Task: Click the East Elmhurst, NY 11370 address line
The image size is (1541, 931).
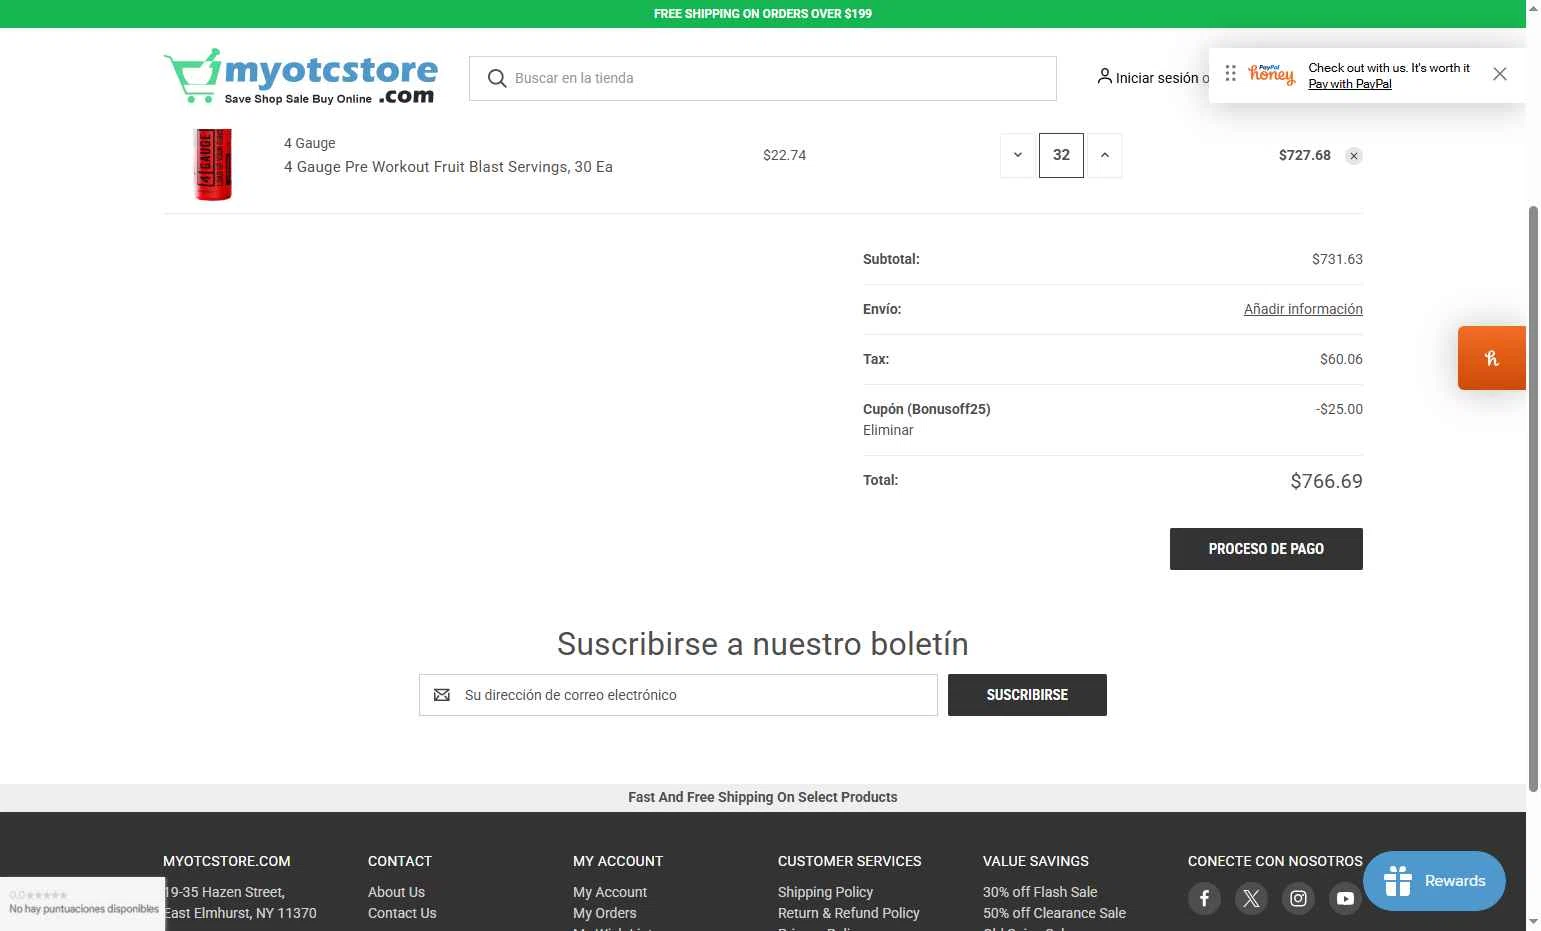Action: 240,913
